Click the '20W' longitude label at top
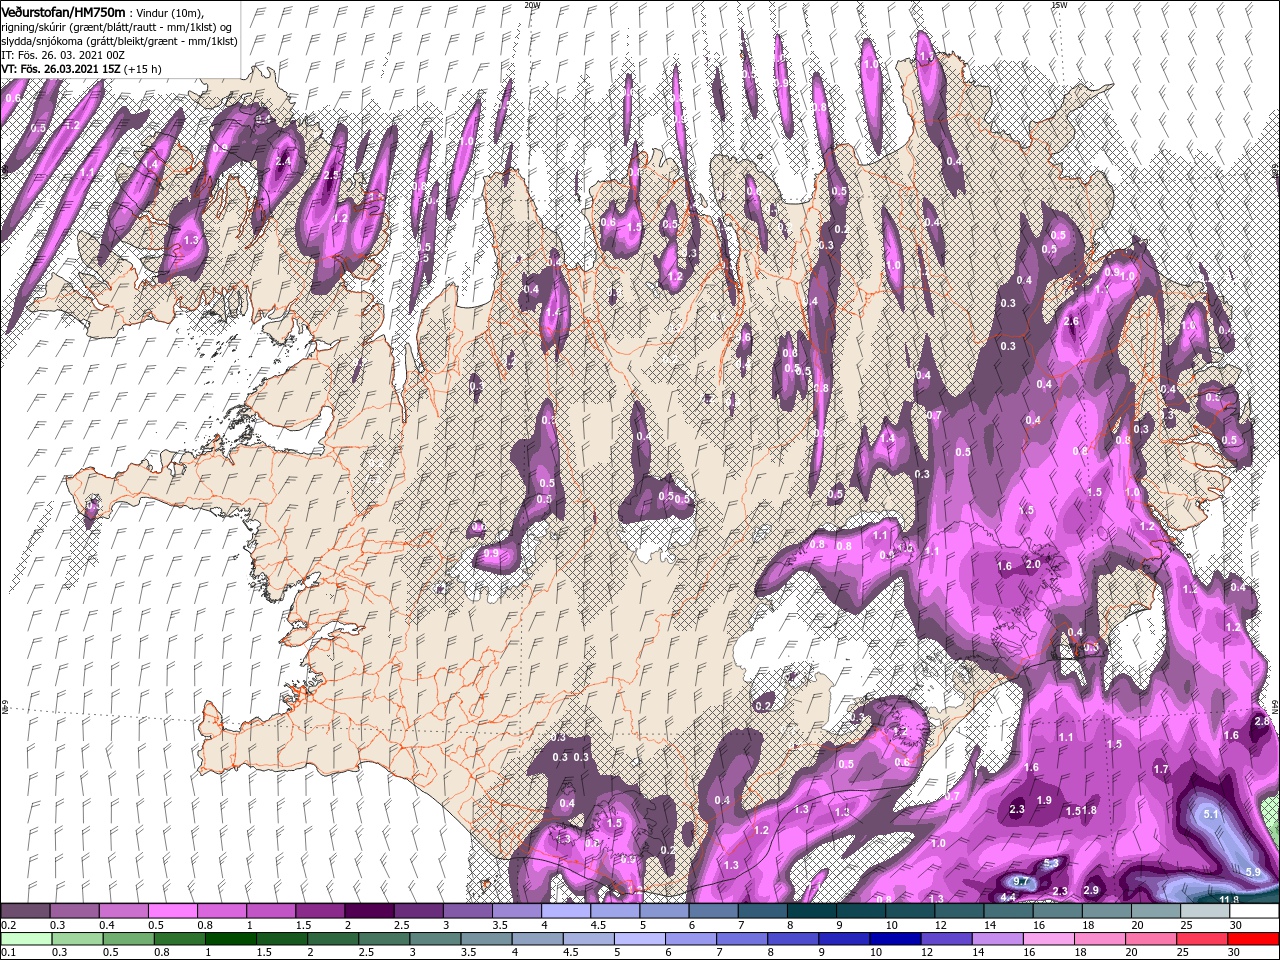This screenshot has width=1280, height=960. click(532, 5)
